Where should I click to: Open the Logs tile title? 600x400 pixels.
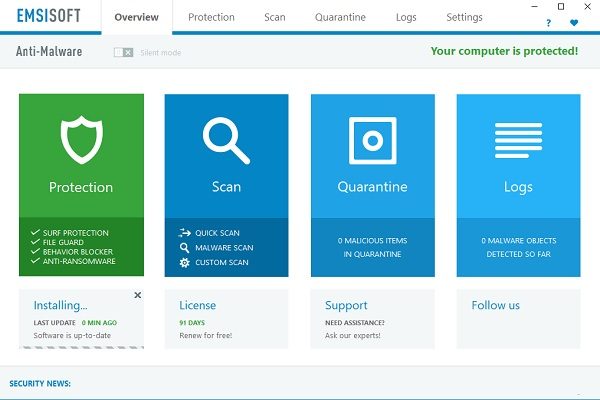pos(518,187)
